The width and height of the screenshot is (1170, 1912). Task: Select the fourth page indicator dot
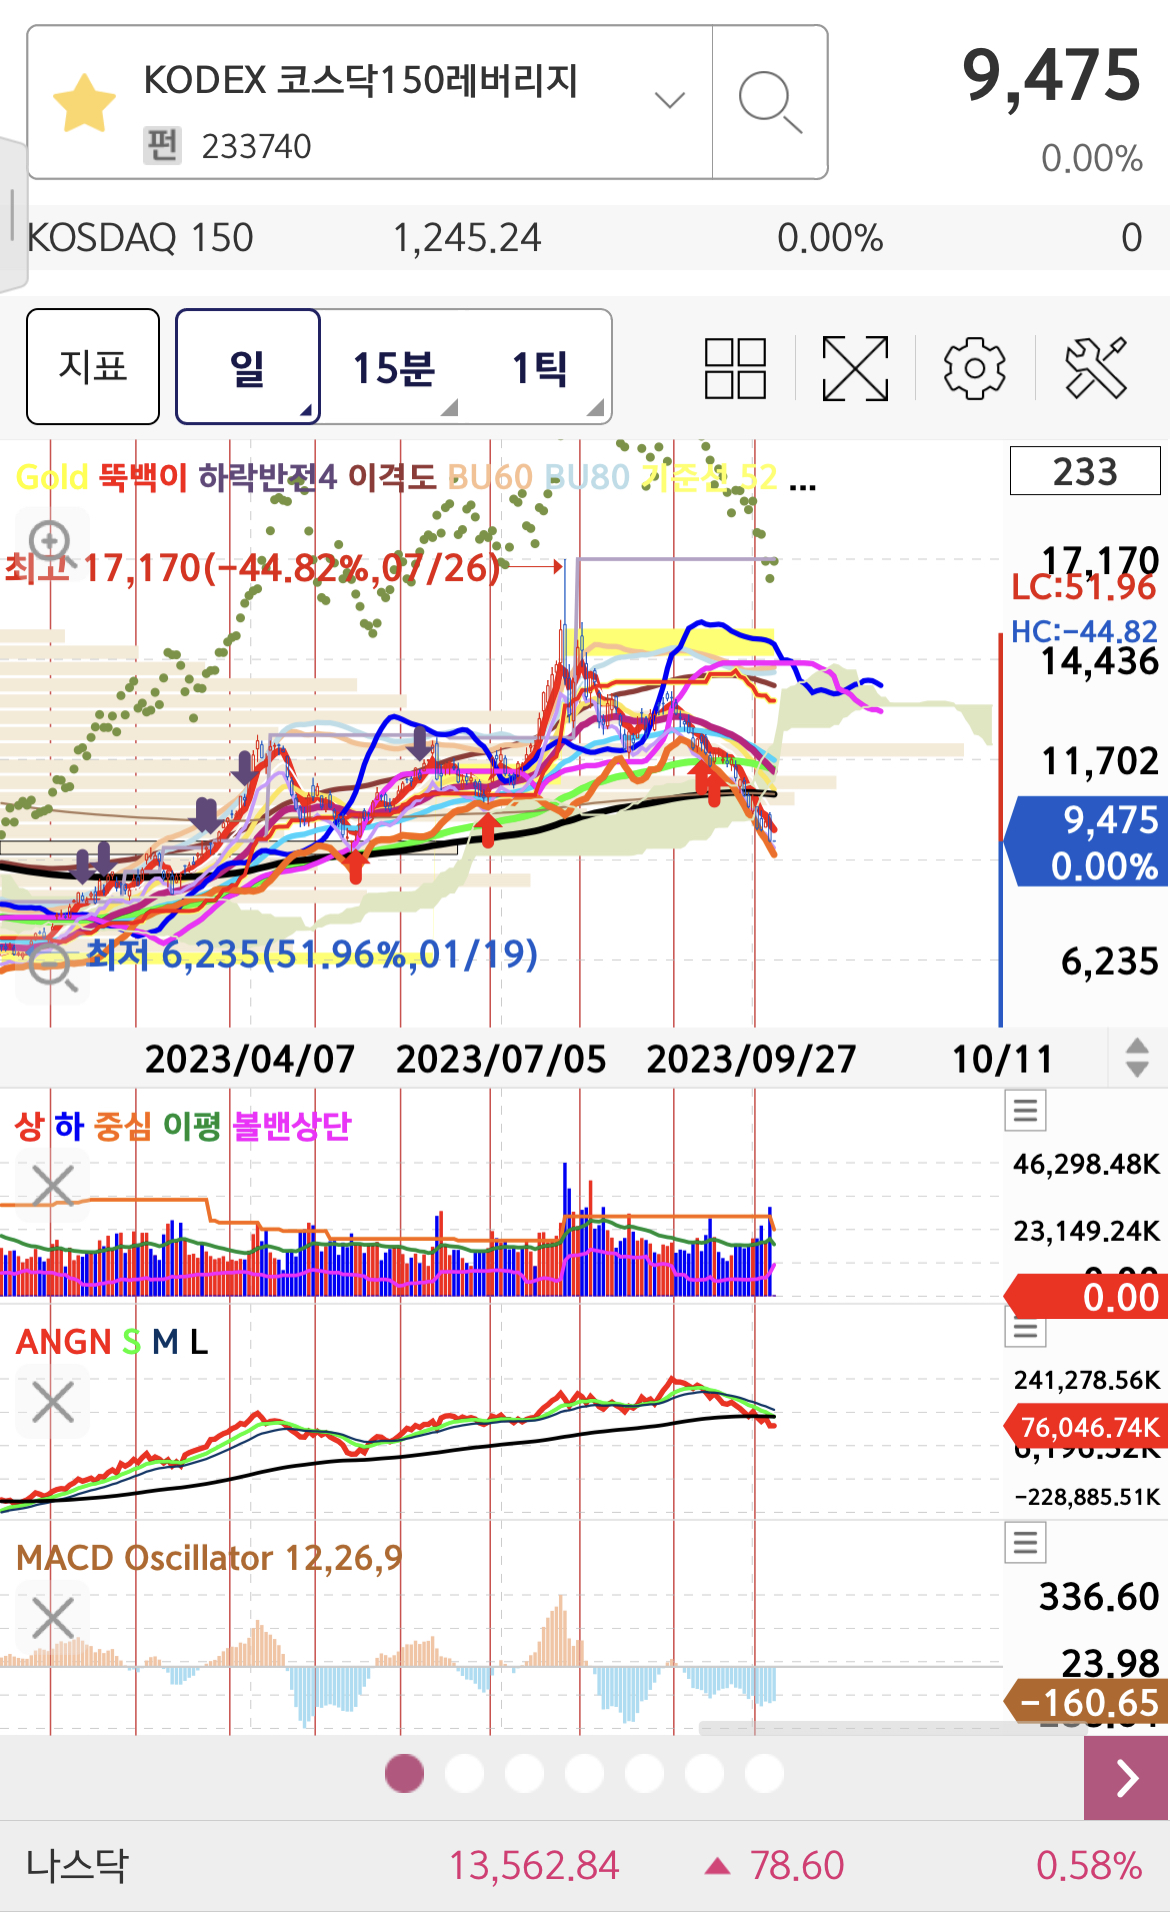[x=584, y=1774]
